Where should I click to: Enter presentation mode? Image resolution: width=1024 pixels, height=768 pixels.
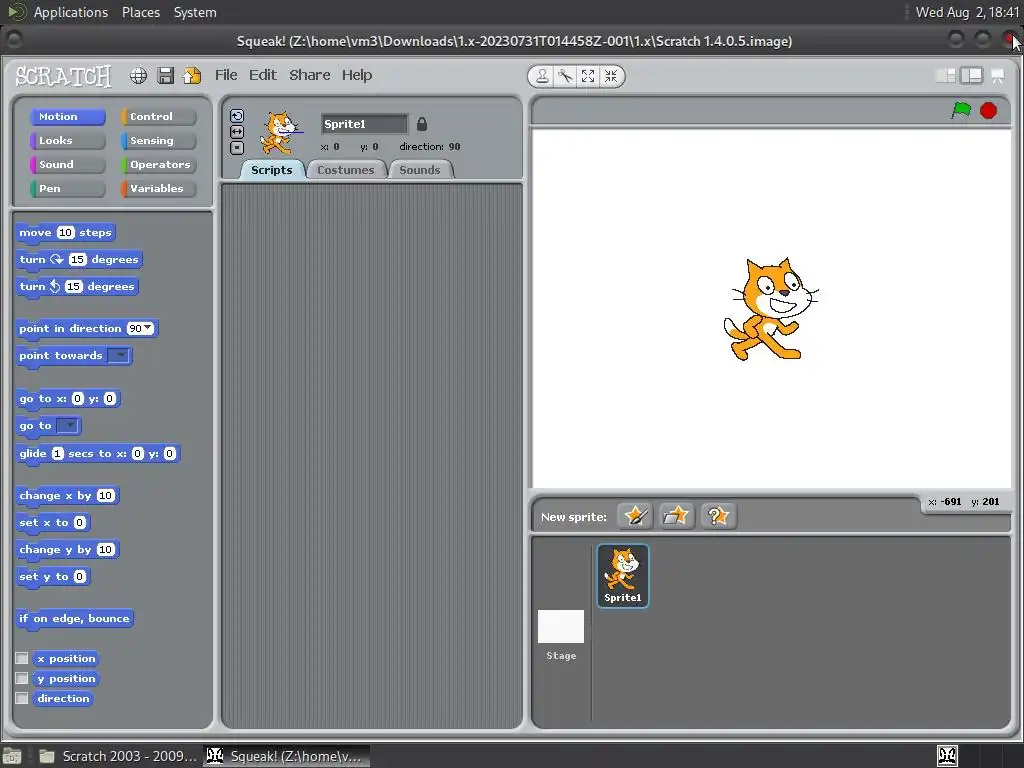[997, 76]
